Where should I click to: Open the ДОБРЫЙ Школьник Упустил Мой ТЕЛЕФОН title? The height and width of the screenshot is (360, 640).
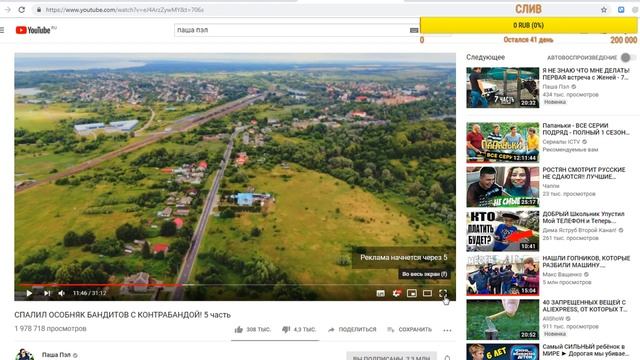tap(584, 217)
